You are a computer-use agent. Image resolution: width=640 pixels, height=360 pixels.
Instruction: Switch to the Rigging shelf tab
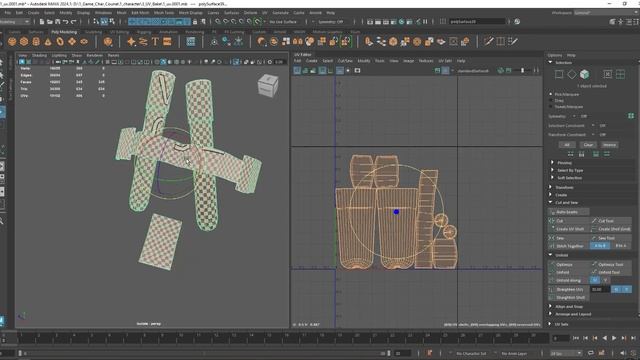point(144,32)
